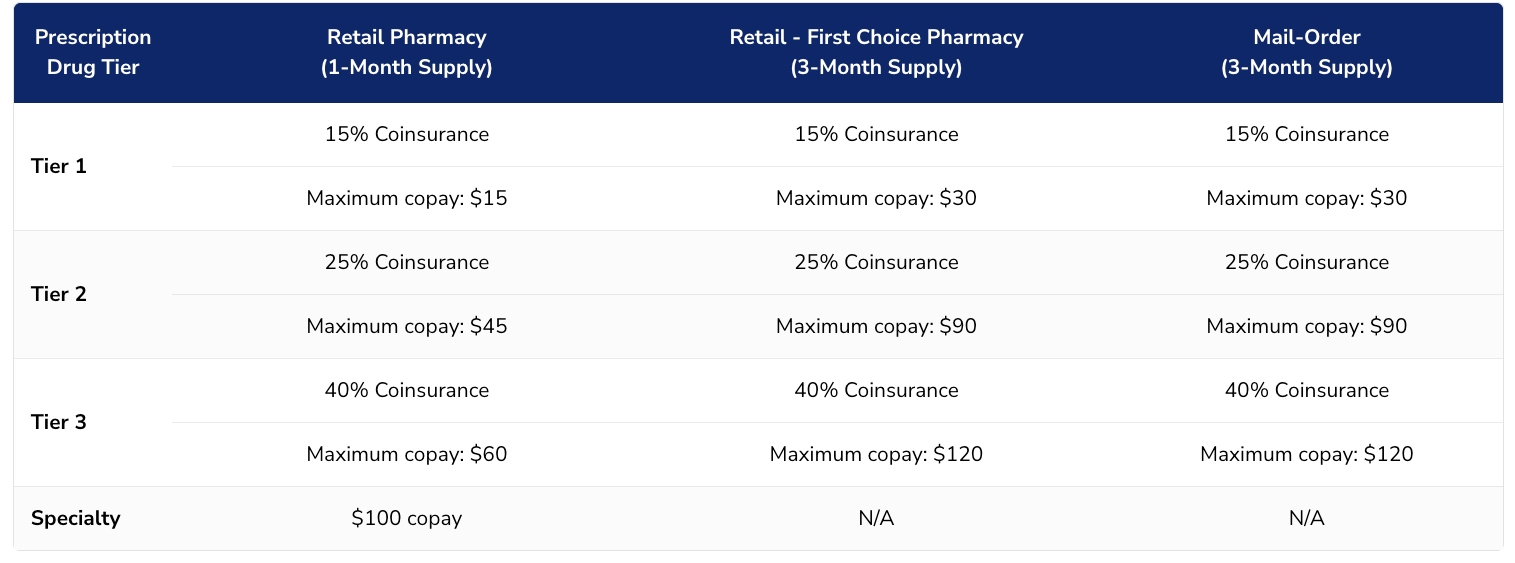Image resolution: width=1515 pixels, height=563 pixels.
Task: Click Mail-Order 25% Coinsurance cell
Action: coord(1306,262)
